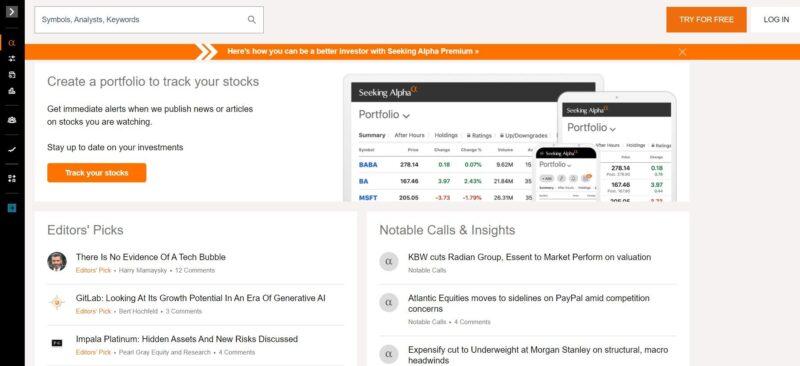Click Harry Mamaysky's author avatar
This screenshot has height=366, width=800.
[x=57, y=261]
